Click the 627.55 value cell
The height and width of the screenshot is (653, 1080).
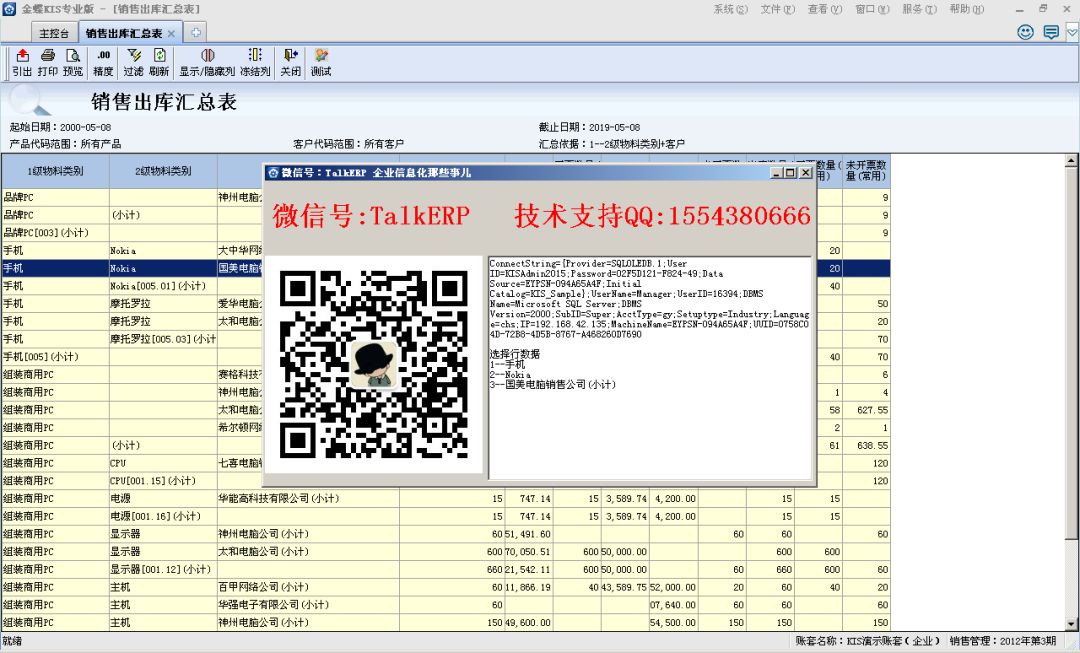866,410
